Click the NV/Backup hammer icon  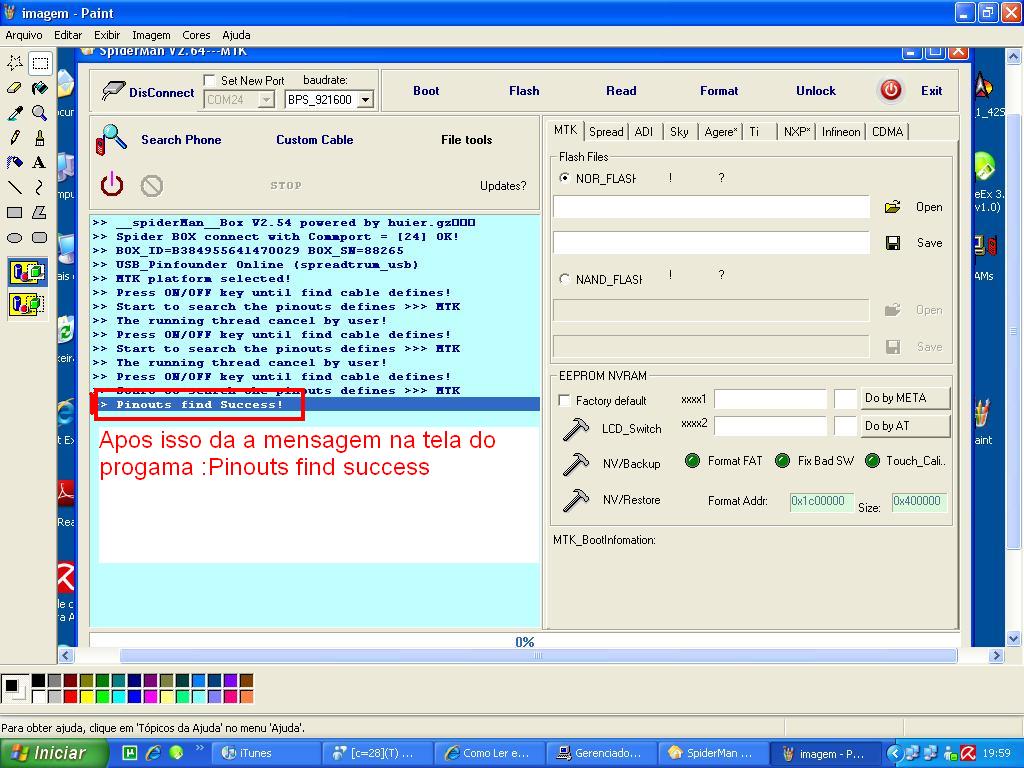576,464
